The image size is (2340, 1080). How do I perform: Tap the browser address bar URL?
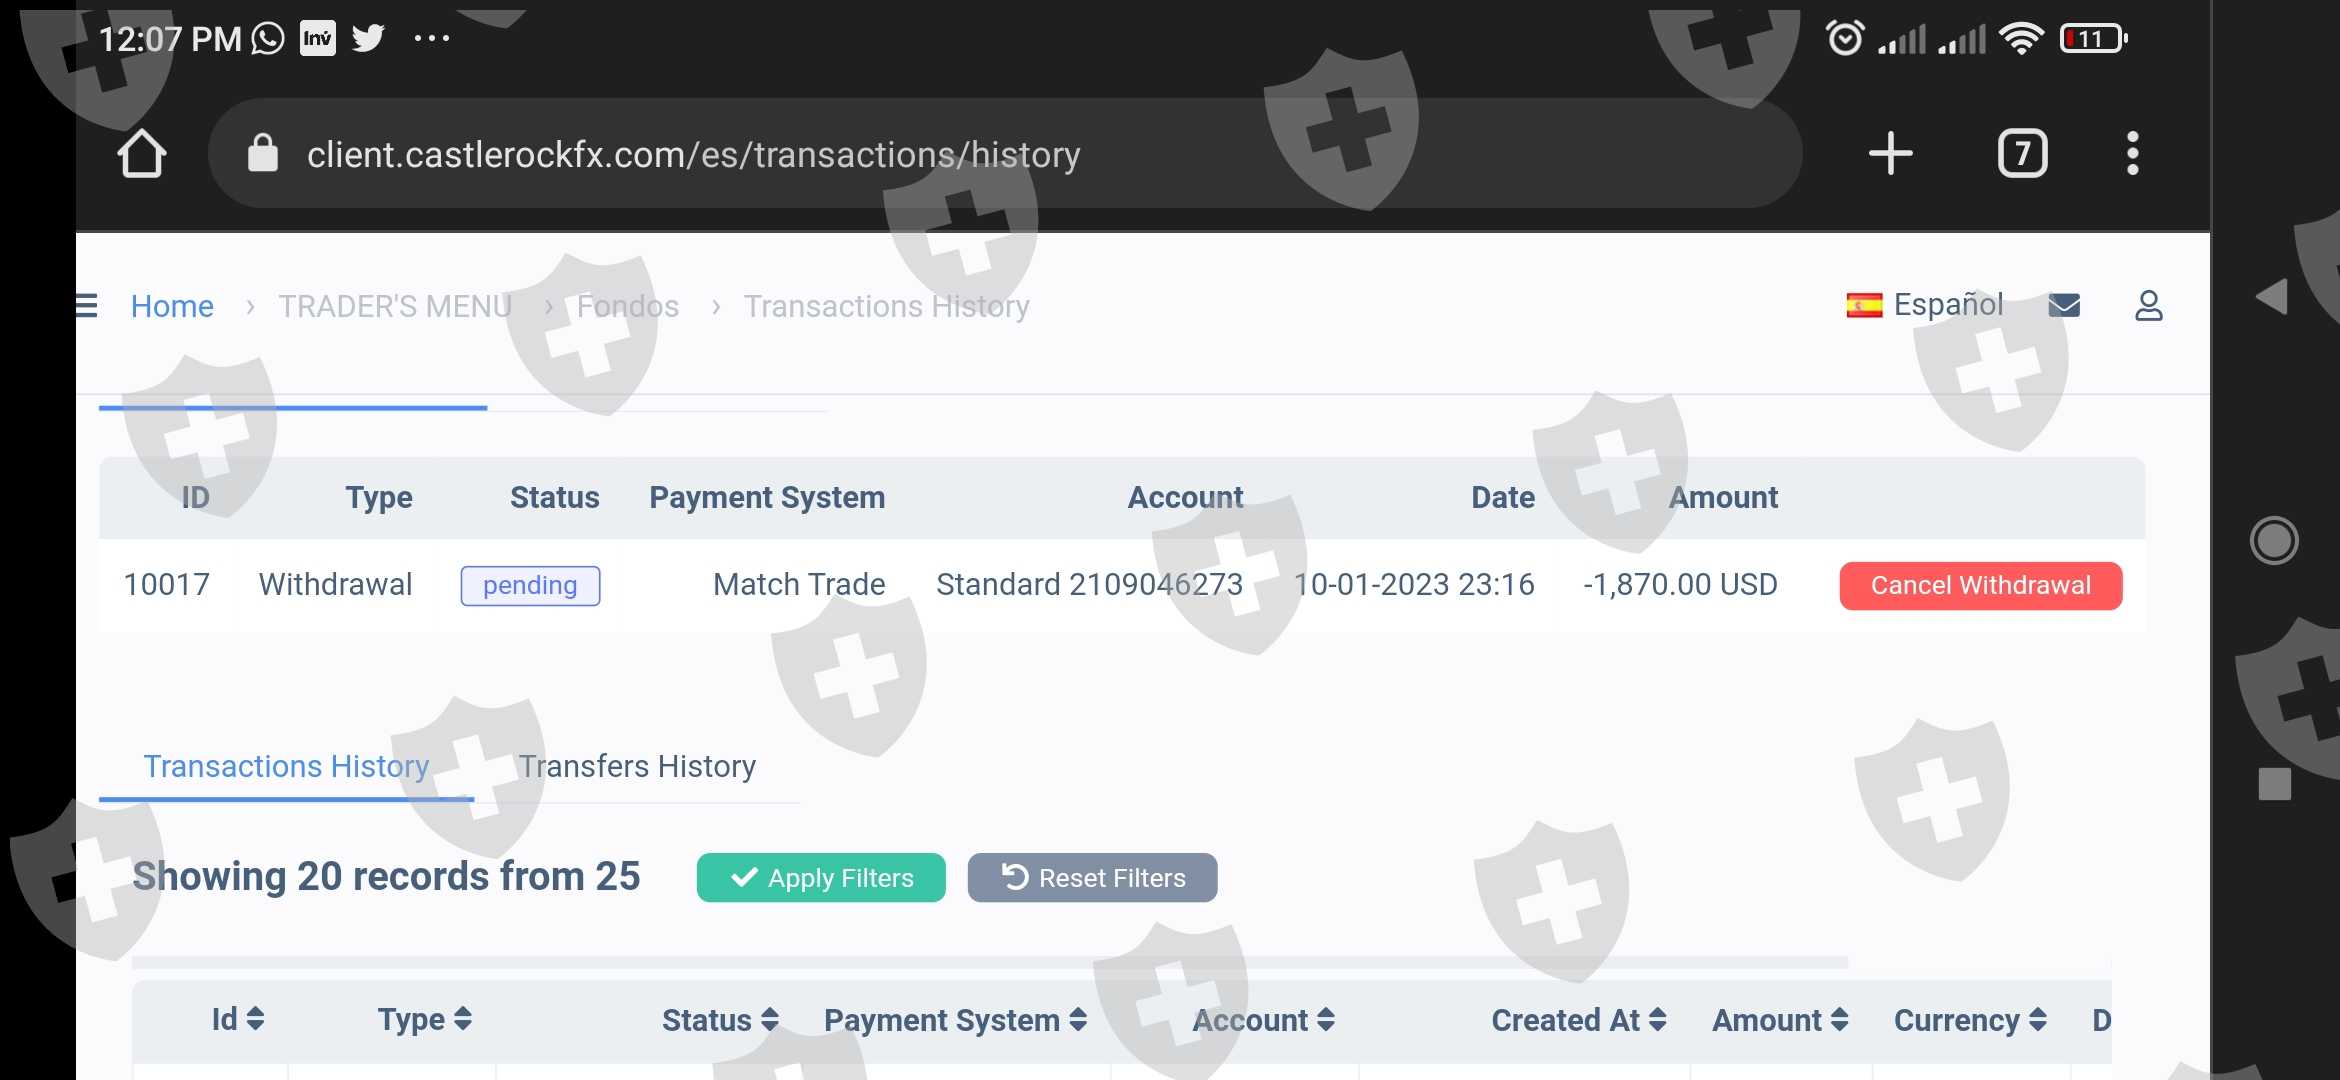click(x=693, y=155)
